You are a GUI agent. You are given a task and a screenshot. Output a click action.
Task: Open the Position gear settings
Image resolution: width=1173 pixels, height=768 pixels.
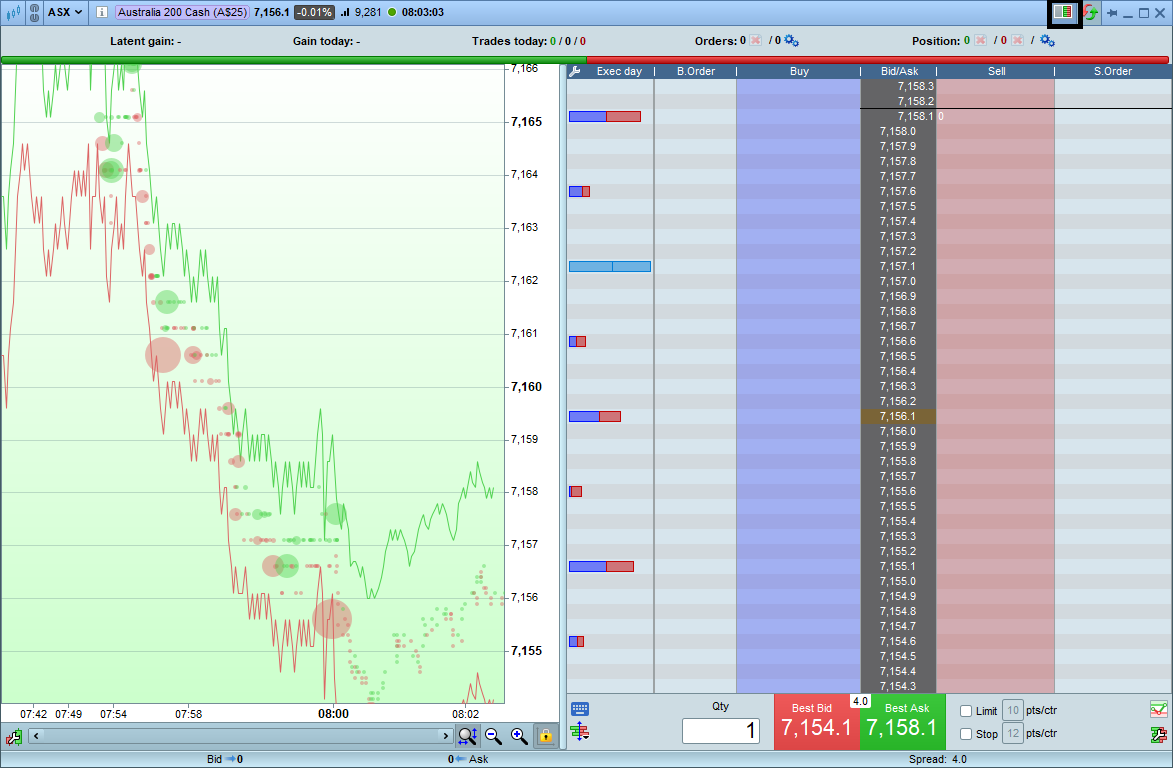pyautogui.click(x=1047, y=40)
